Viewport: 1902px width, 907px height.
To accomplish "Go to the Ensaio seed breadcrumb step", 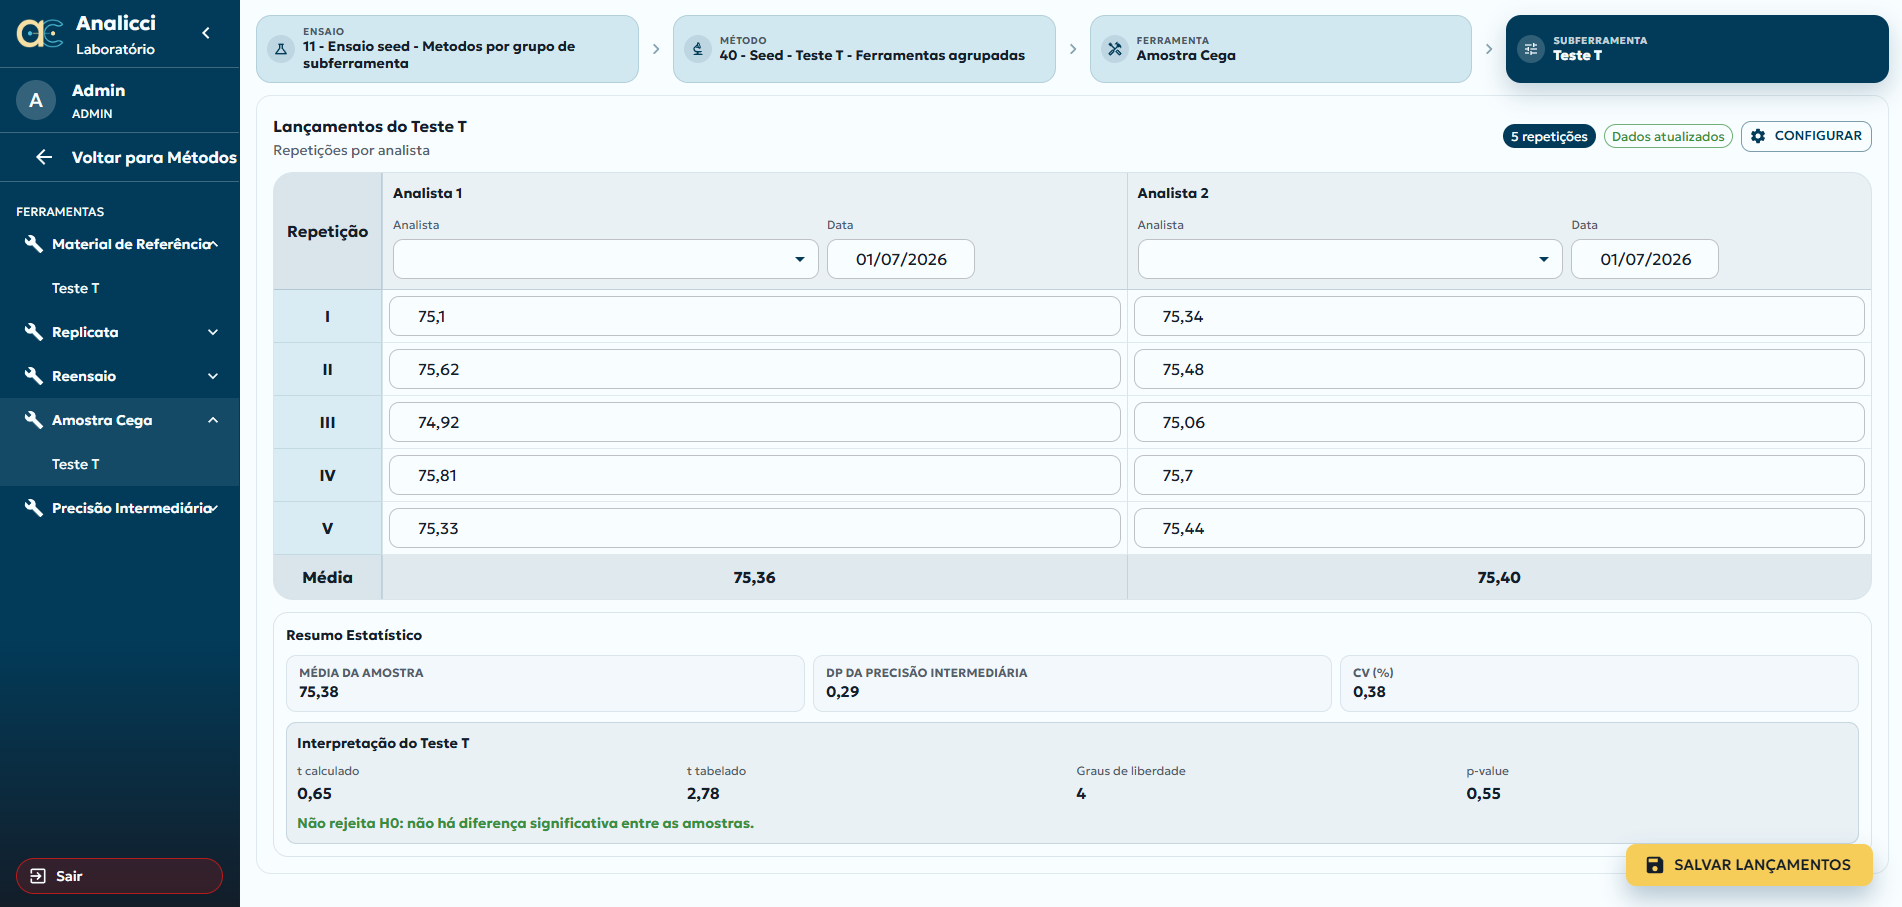I will [x=447, y=48].
